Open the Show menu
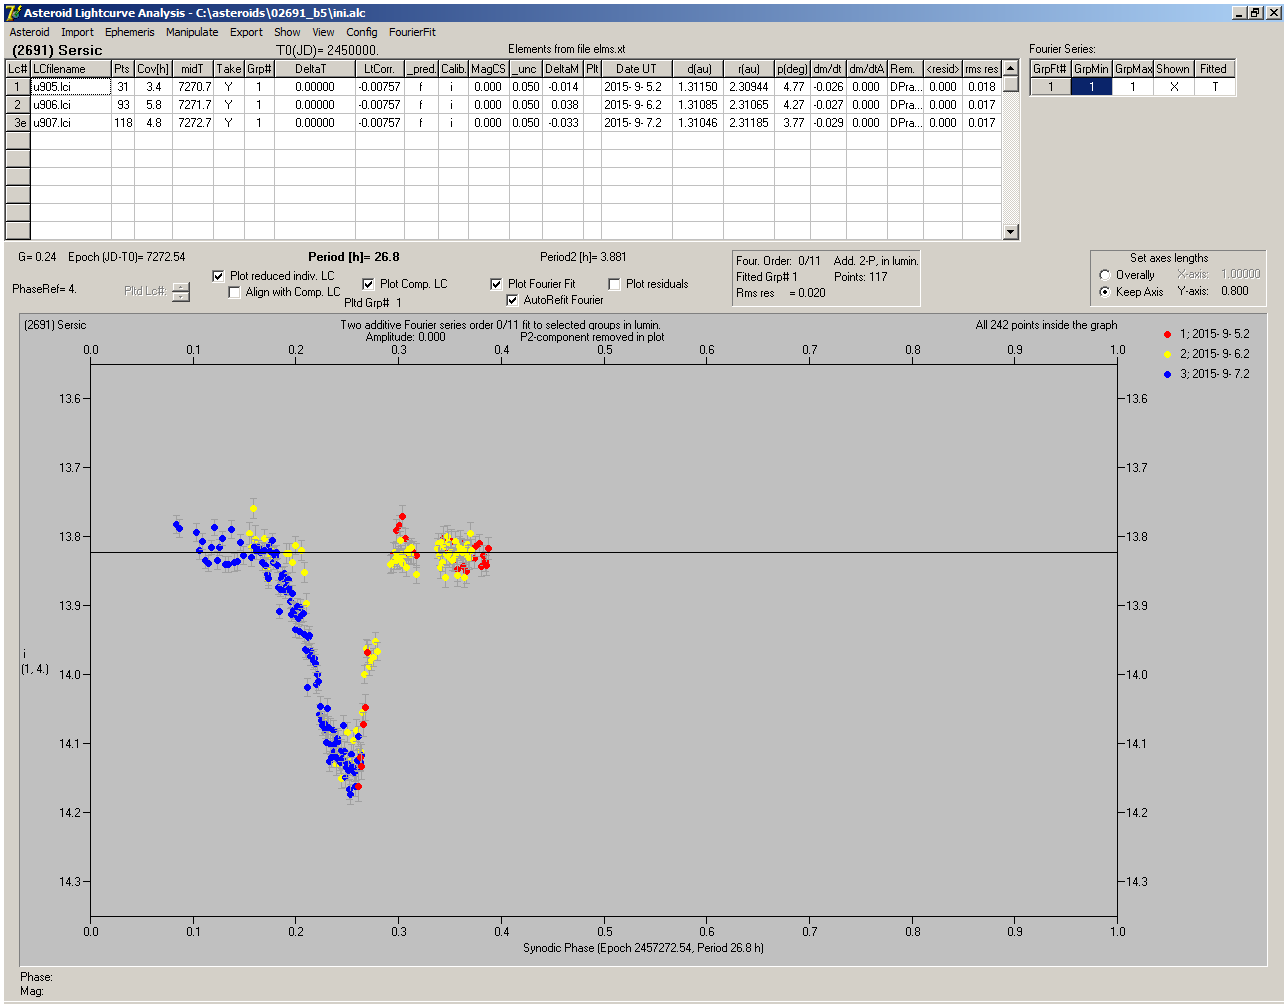1288x1004 pixels. (287, 32)
